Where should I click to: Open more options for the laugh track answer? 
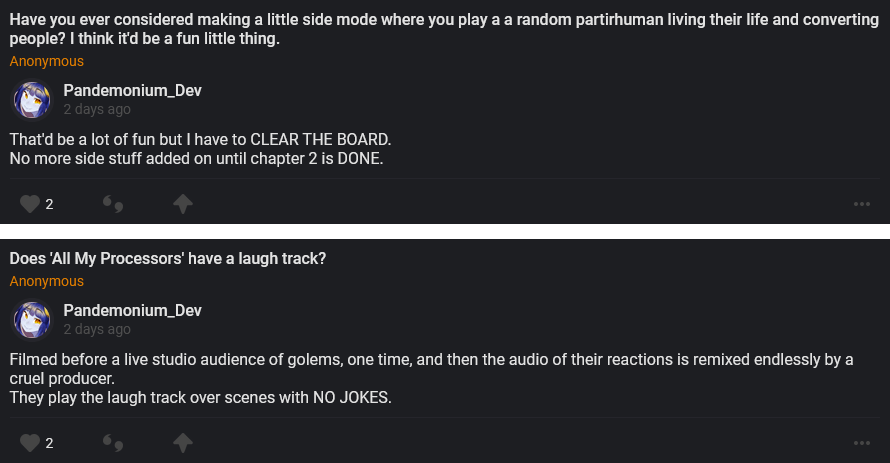(x=862, y=442)
